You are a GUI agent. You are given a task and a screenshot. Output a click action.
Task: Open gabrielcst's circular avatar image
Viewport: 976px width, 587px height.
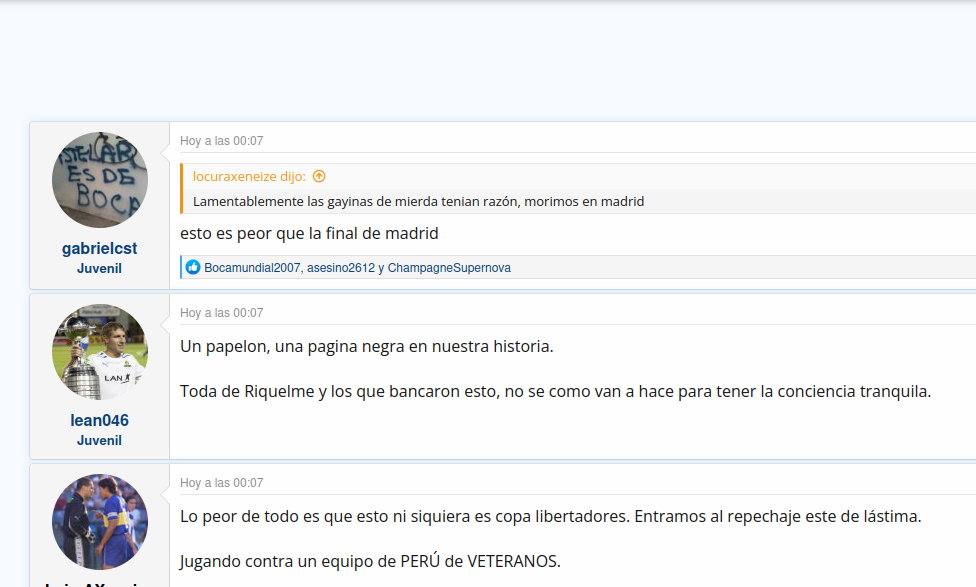(100, 180)
